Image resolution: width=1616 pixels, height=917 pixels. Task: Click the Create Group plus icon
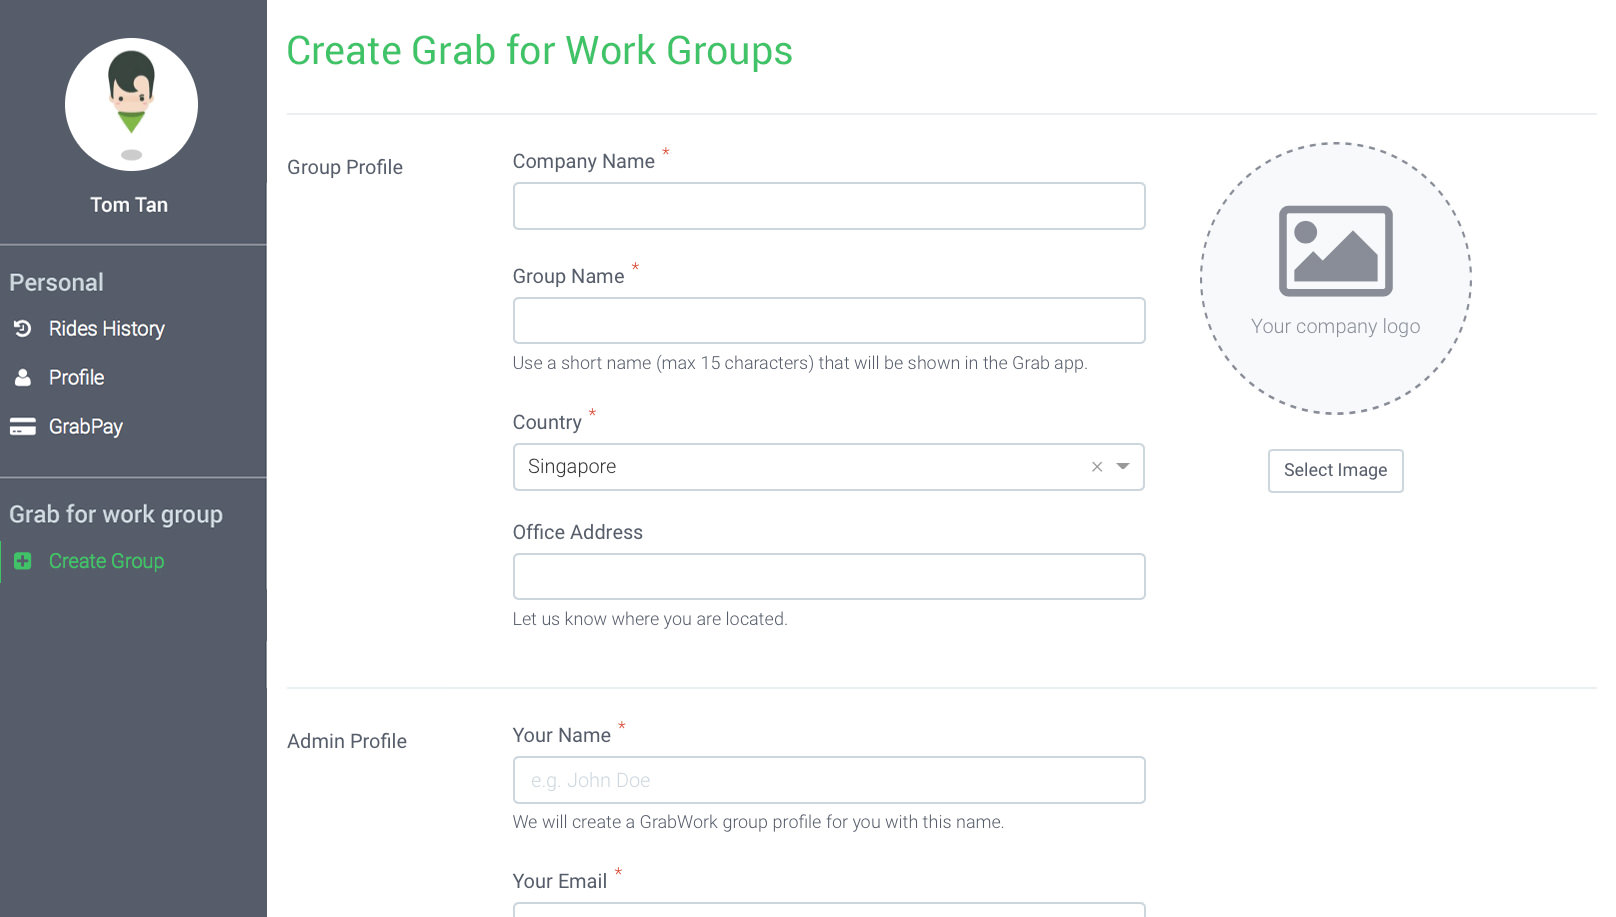tap(22, 562)
